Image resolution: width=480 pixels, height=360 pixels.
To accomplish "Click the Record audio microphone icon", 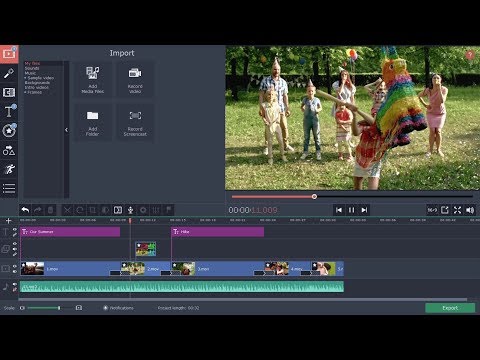I will [x=131, y=210].
